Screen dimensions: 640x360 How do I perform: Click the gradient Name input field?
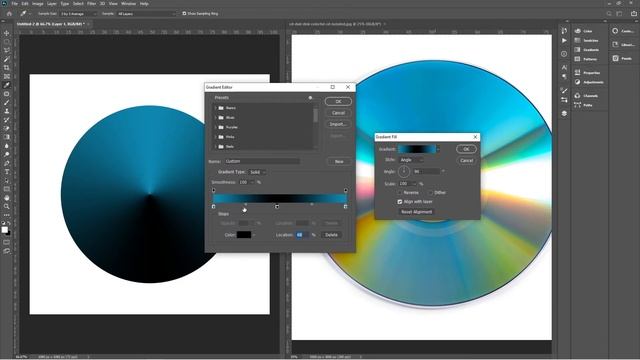[262, 161]
